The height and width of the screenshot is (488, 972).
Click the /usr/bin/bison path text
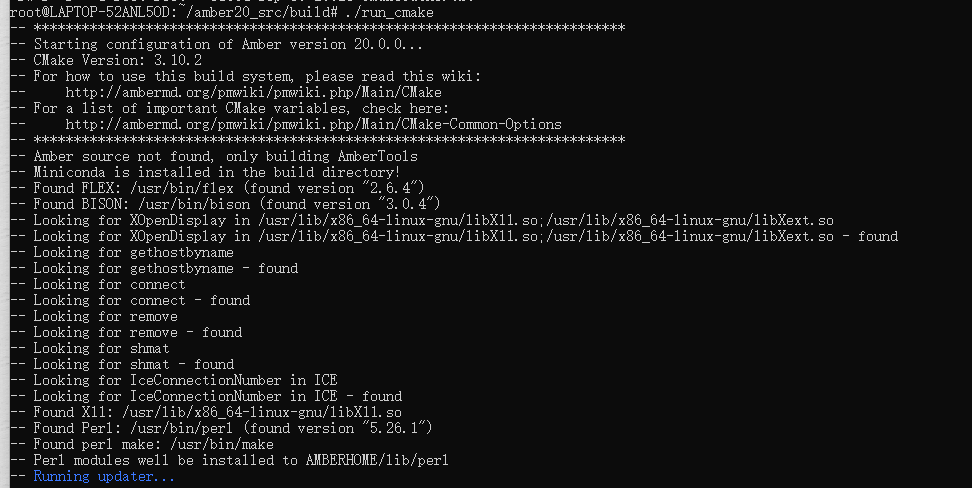(172, 204)
